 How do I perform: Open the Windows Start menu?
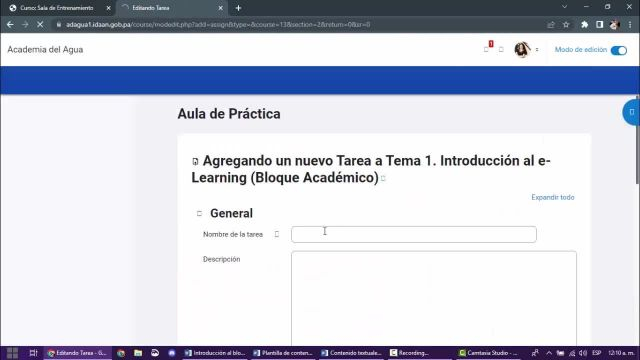[12, 353]
